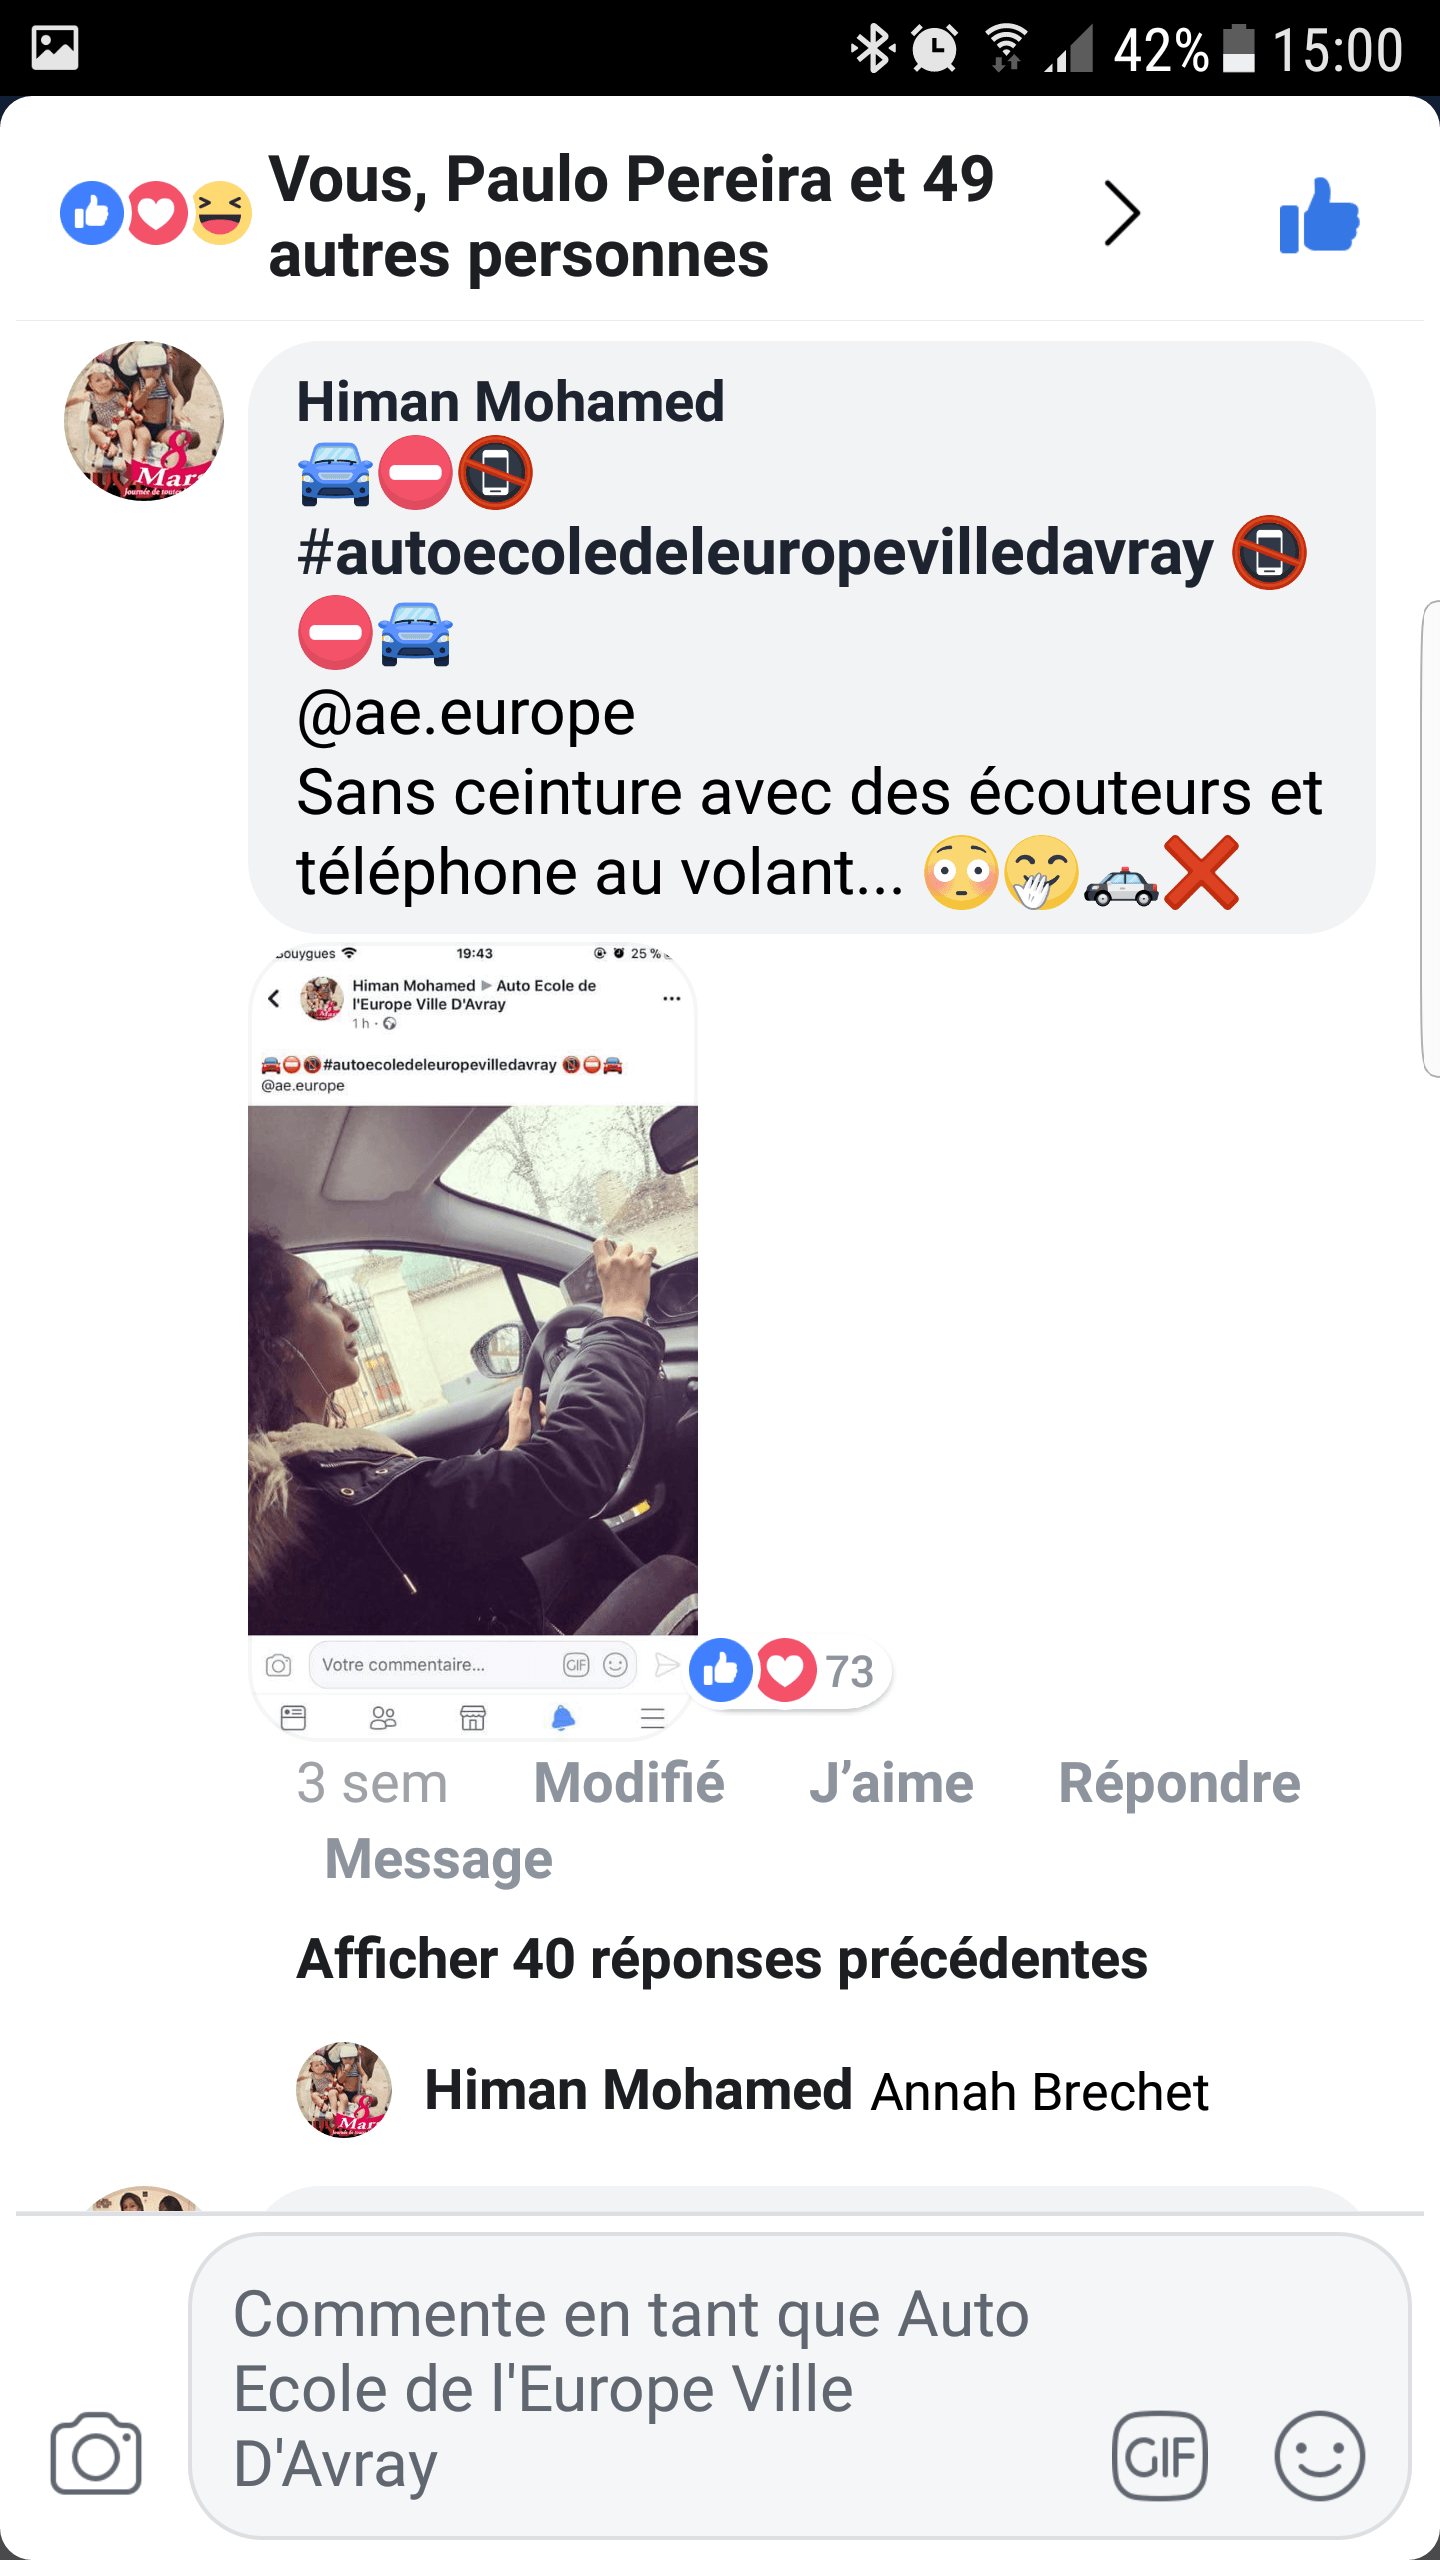
Task: Tap Répondre under the comment
Action: click(x=1179, y=1783)
